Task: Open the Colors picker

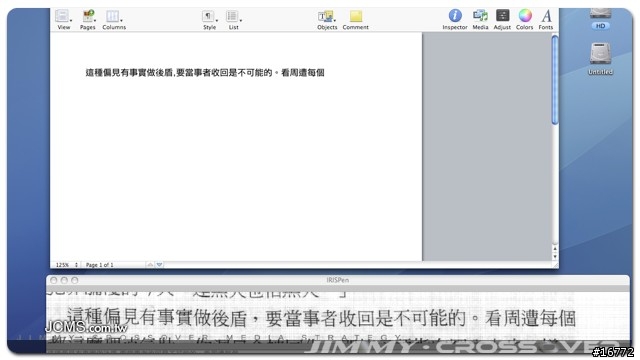Action: click(x=524, y=19)
